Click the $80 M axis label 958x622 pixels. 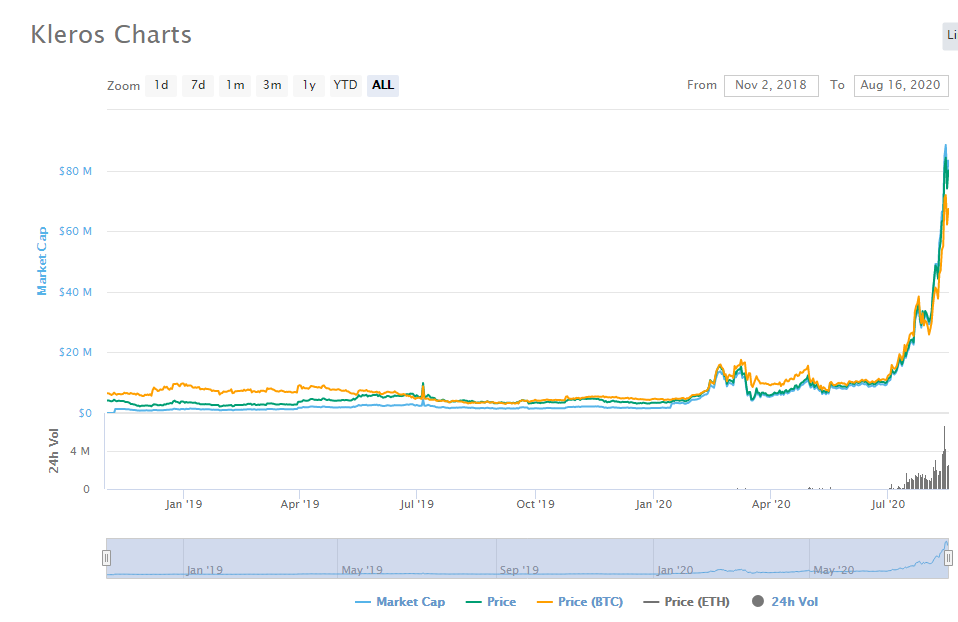pos(75,171)
